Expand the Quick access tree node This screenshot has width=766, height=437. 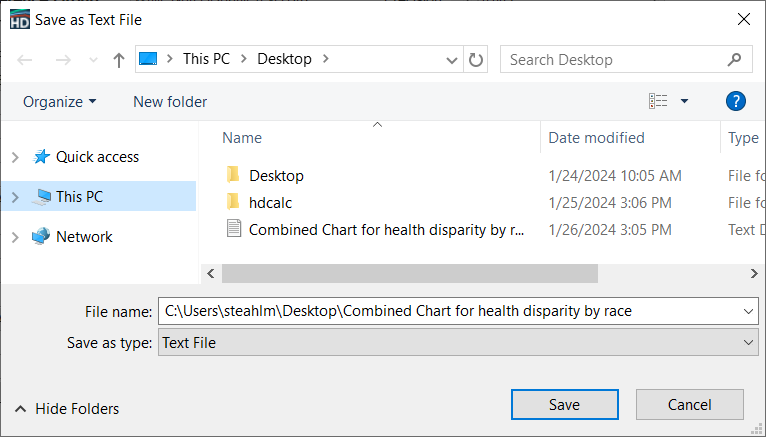point(14,157)
